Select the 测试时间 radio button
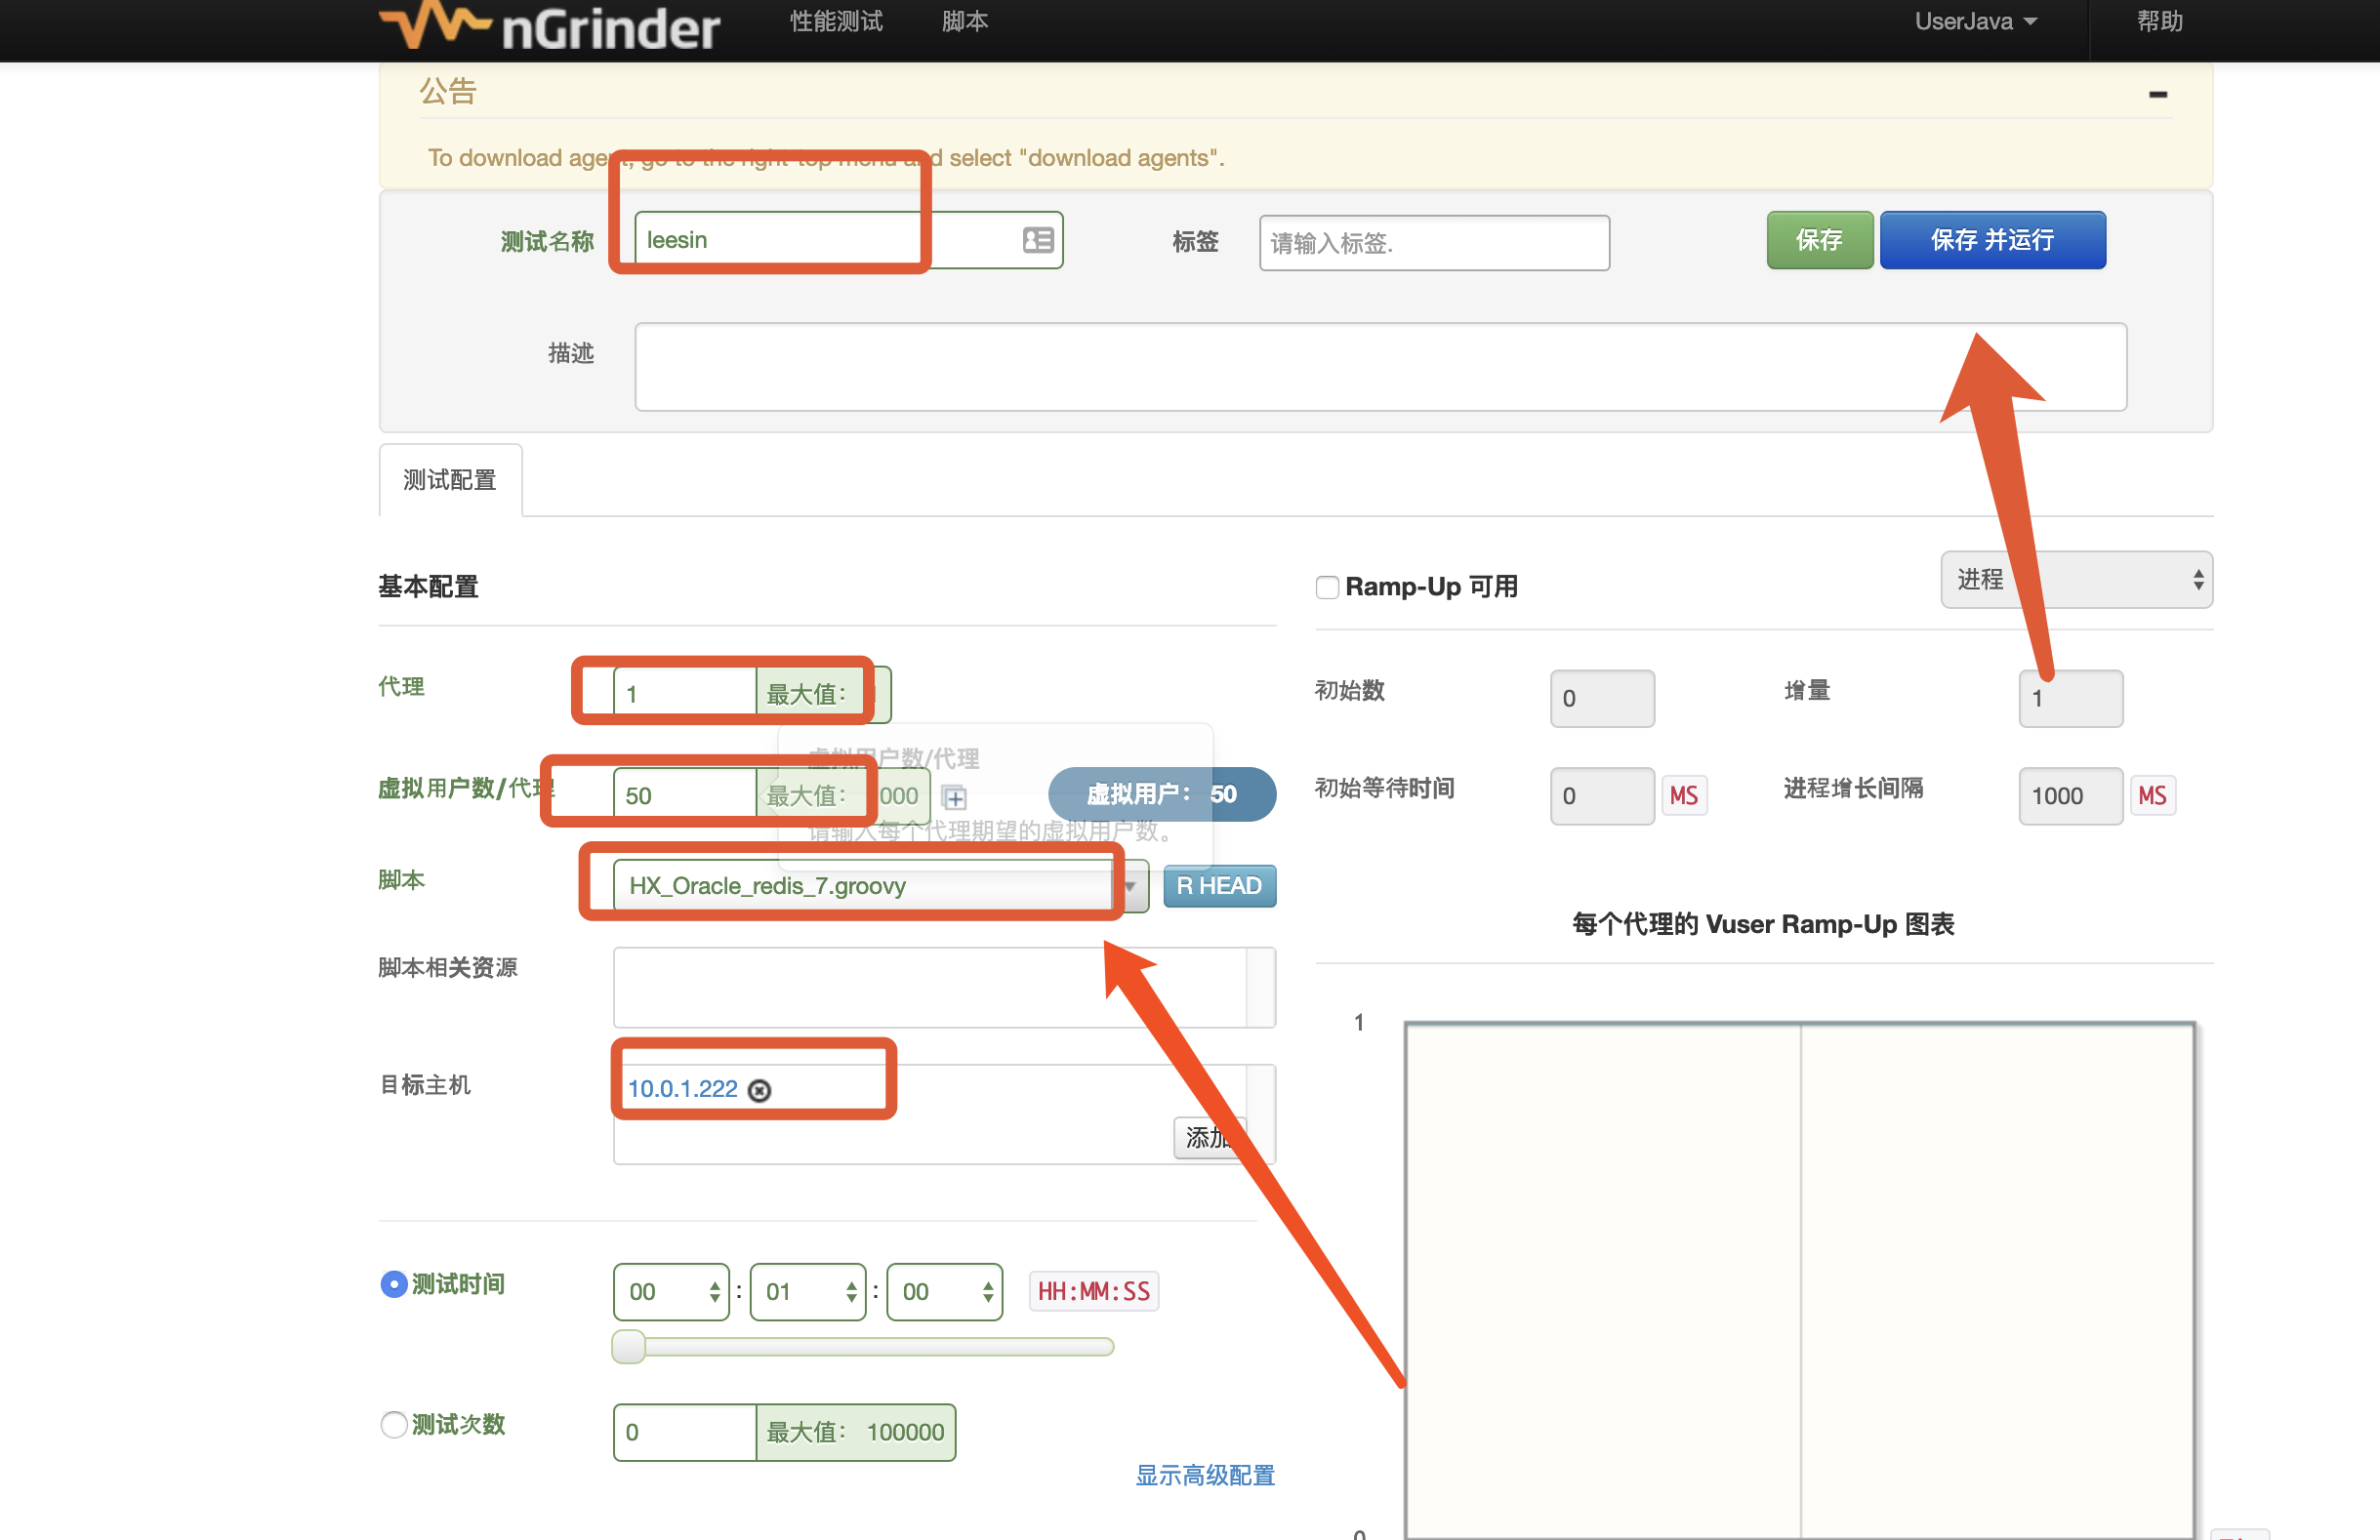The image size is (2380, 1540). (394, 1284)
